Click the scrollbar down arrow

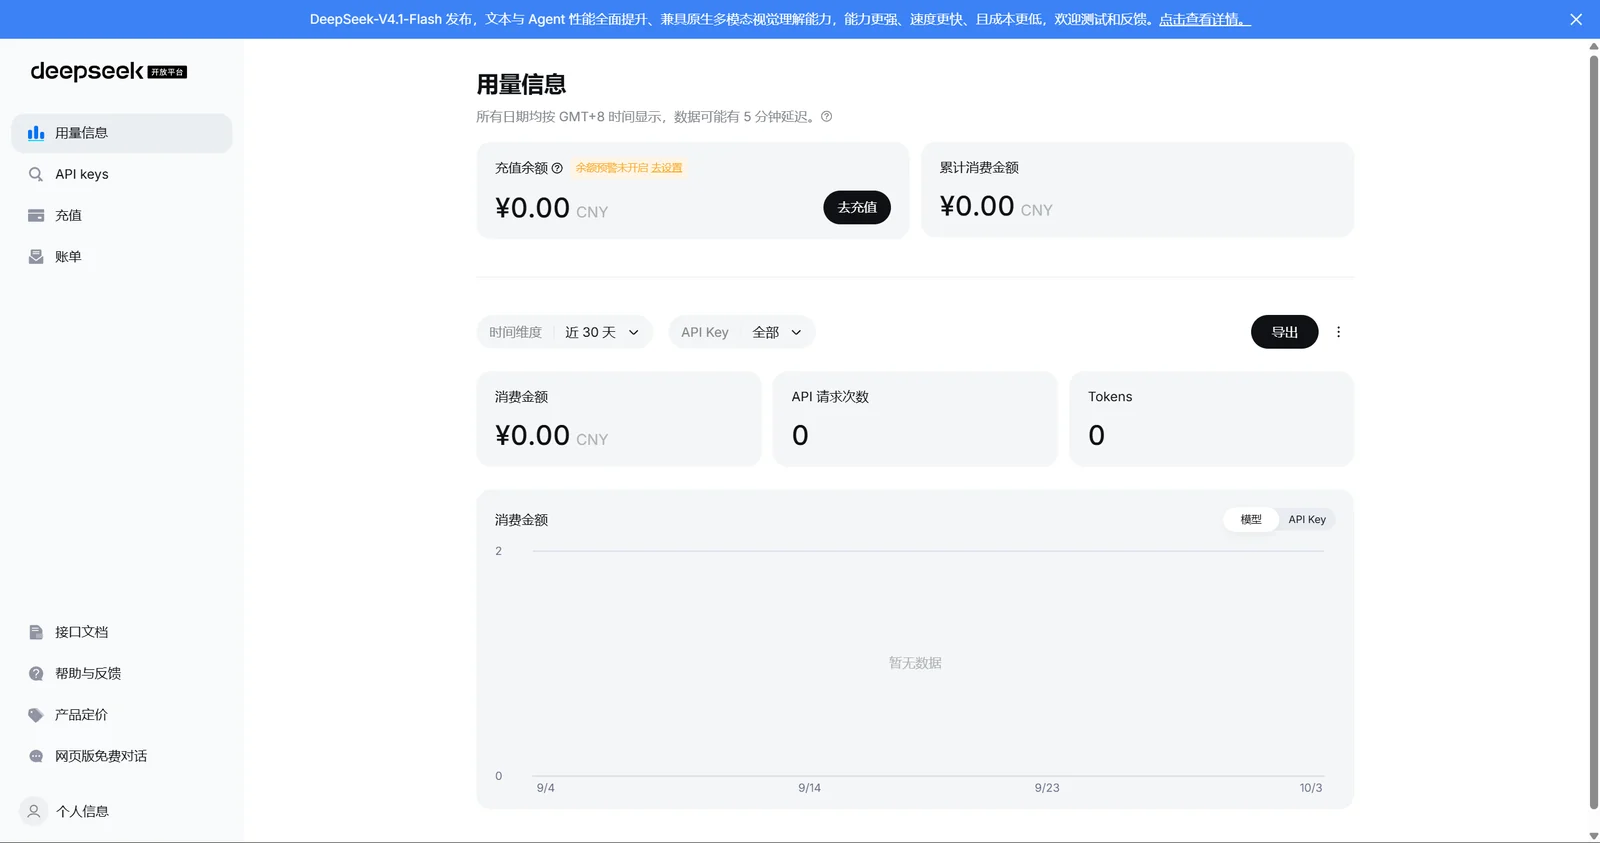pos(1594,836)
